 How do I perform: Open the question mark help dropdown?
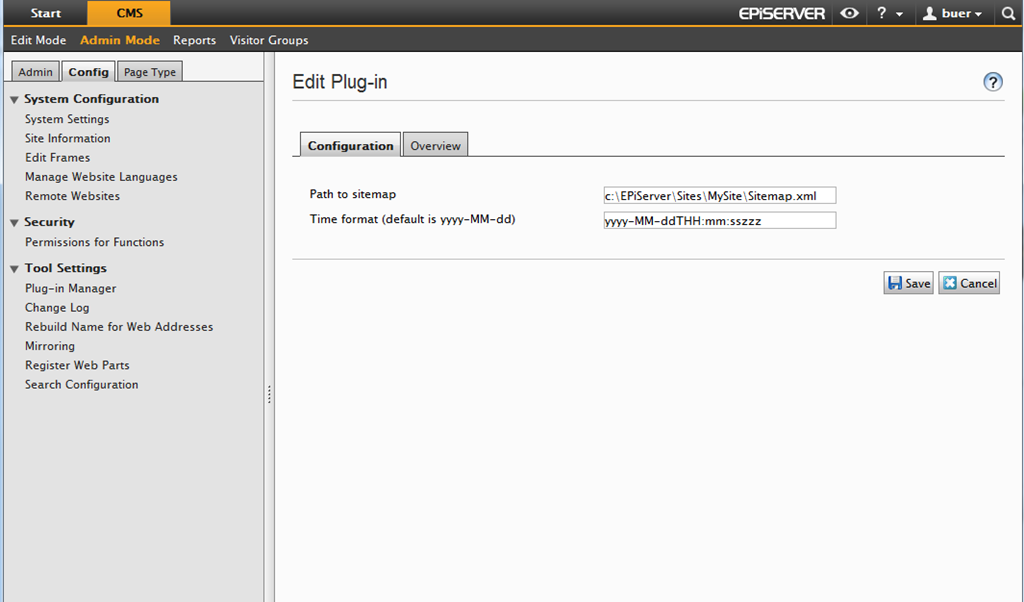[889, 14]
